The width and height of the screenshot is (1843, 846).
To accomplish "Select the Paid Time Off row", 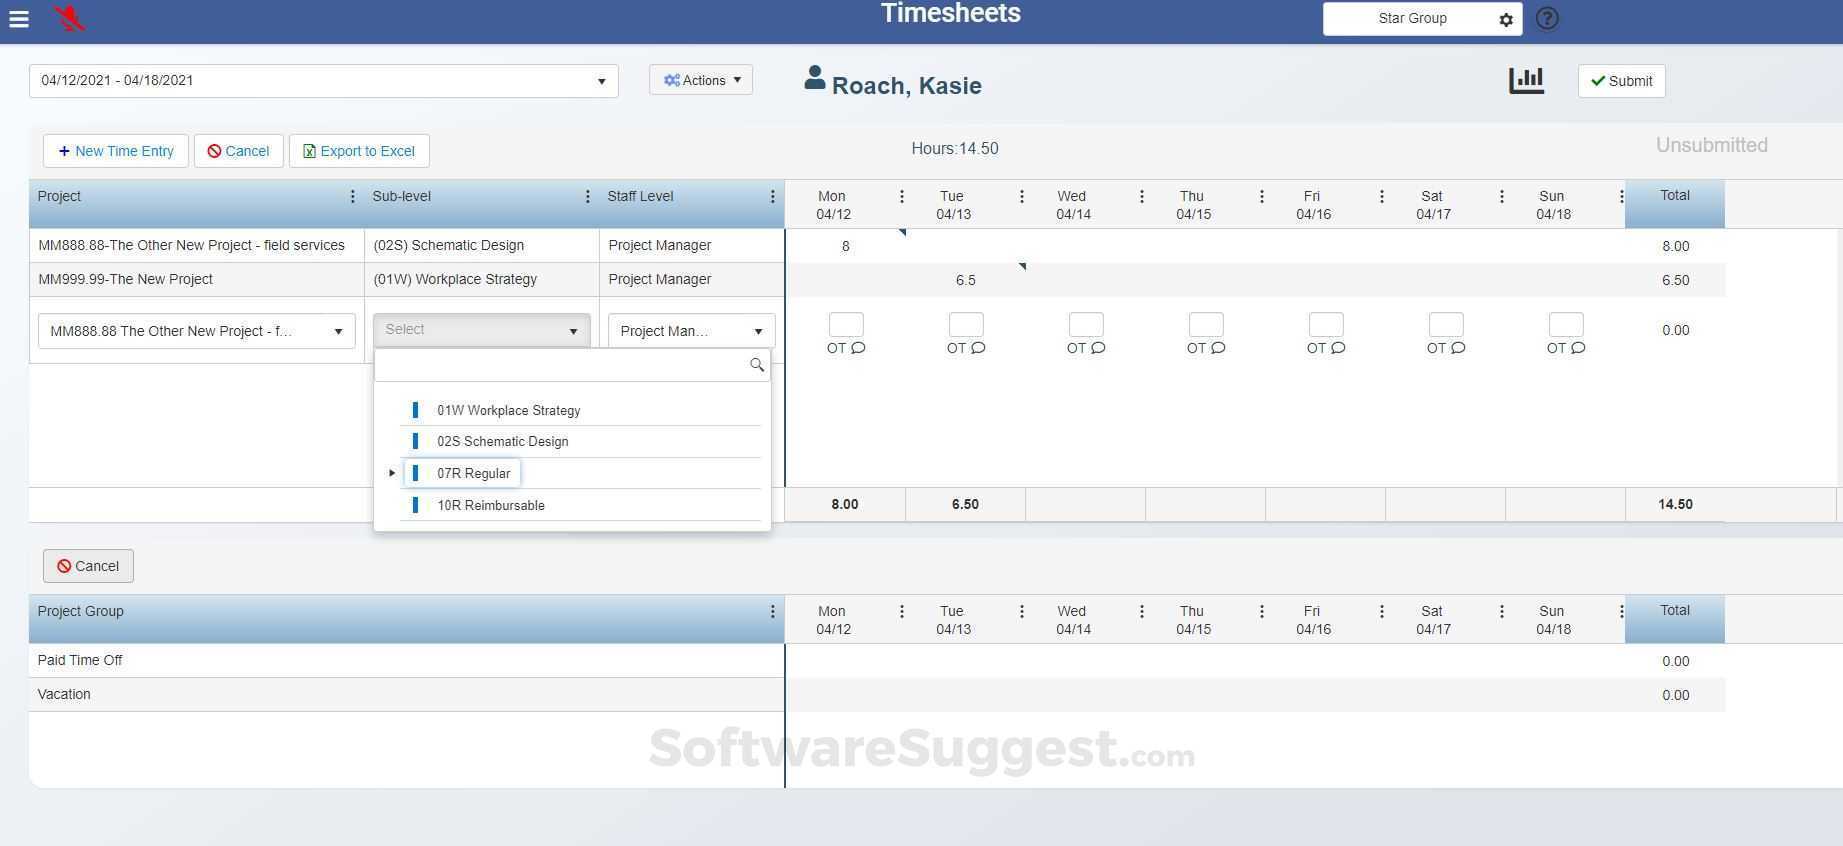I will coord(877,661).
